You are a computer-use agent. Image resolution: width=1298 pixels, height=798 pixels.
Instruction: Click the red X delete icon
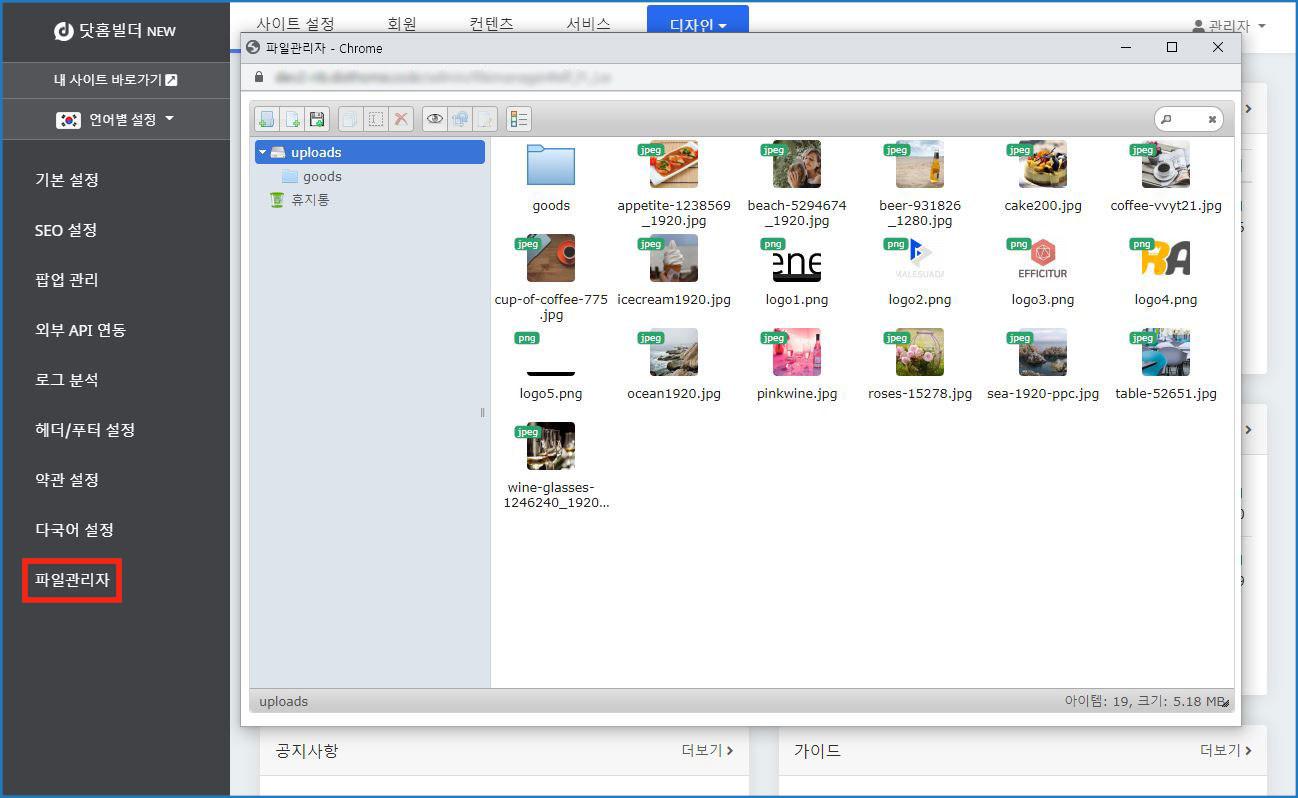401,120
